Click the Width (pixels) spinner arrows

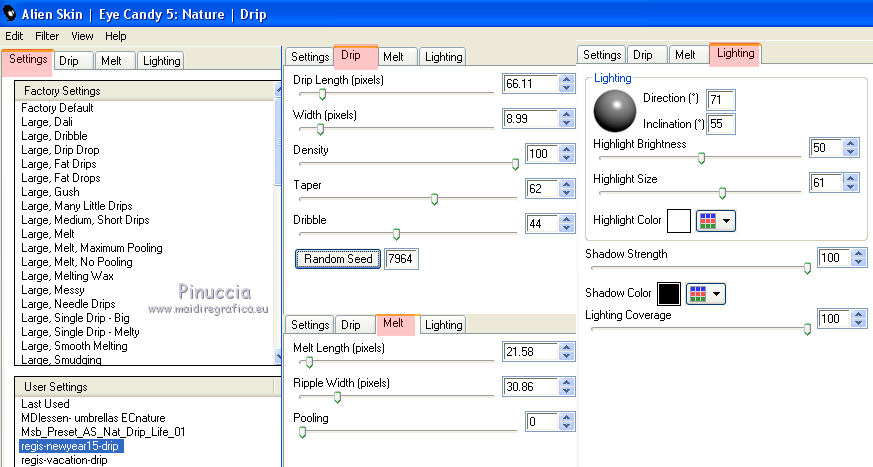[567, 119]
